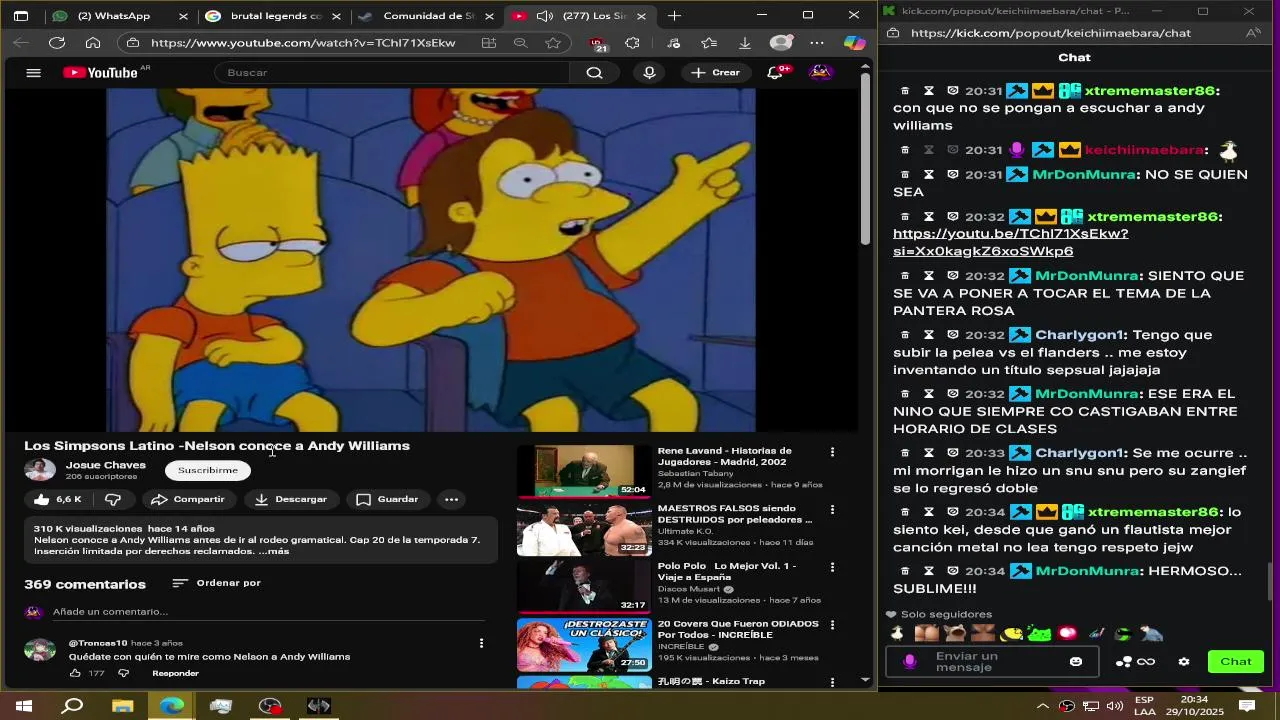1280x720 pixels.
Task: Open options for the Rene Lavand video
Action: [x=832, y=452]
